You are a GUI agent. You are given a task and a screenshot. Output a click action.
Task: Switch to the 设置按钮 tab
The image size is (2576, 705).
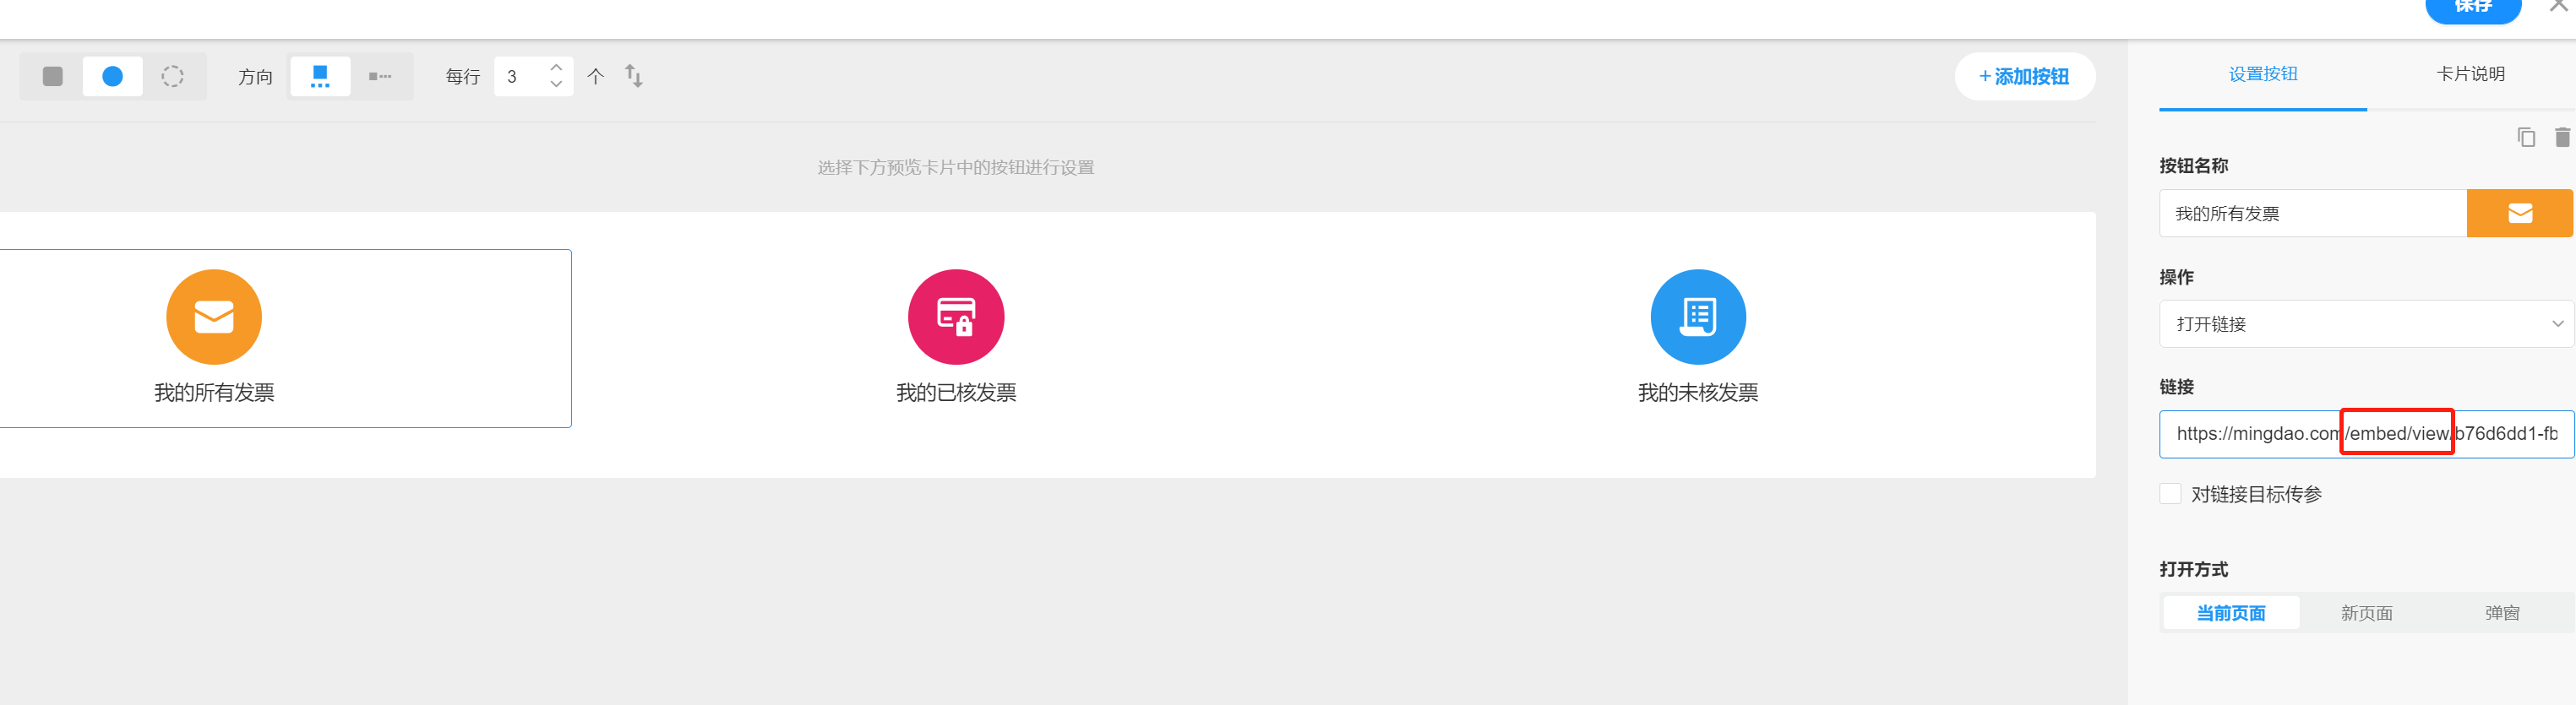tap(2263, 74)
